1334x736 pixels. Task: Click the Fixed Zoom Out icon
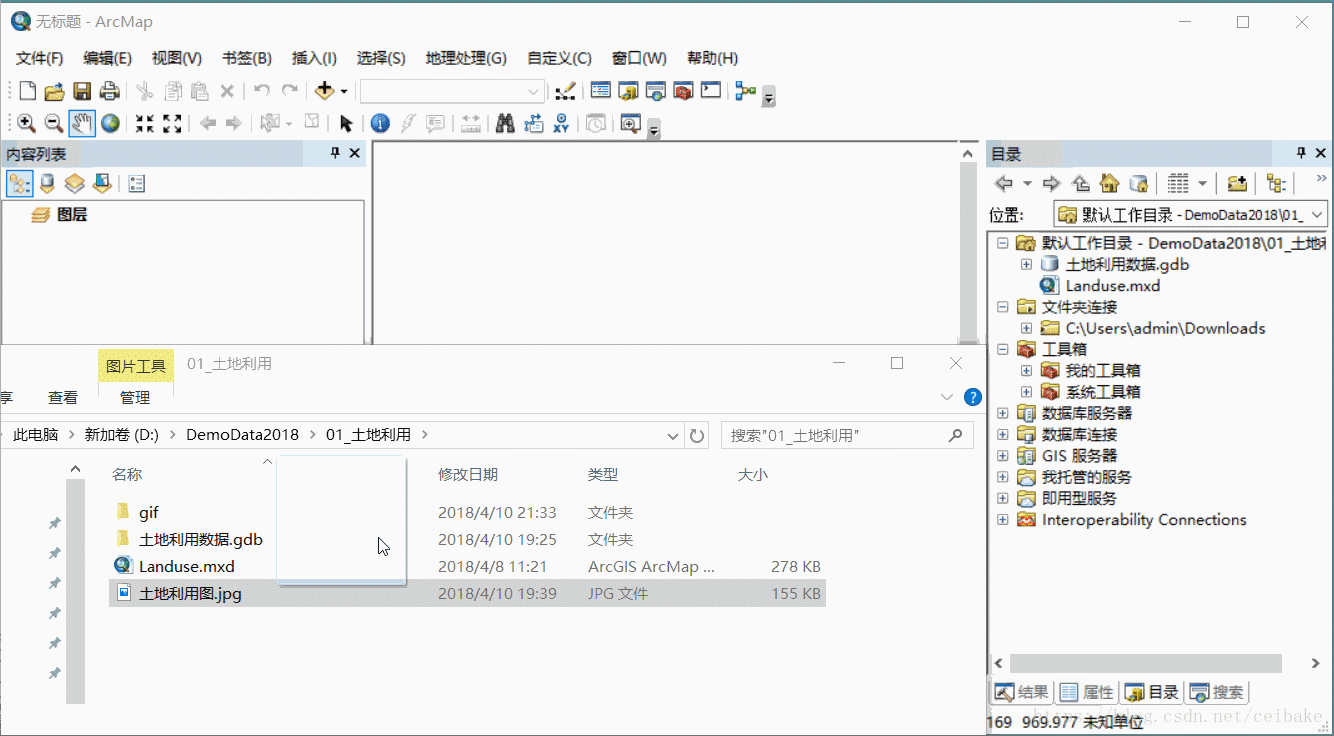pos(172,123)
